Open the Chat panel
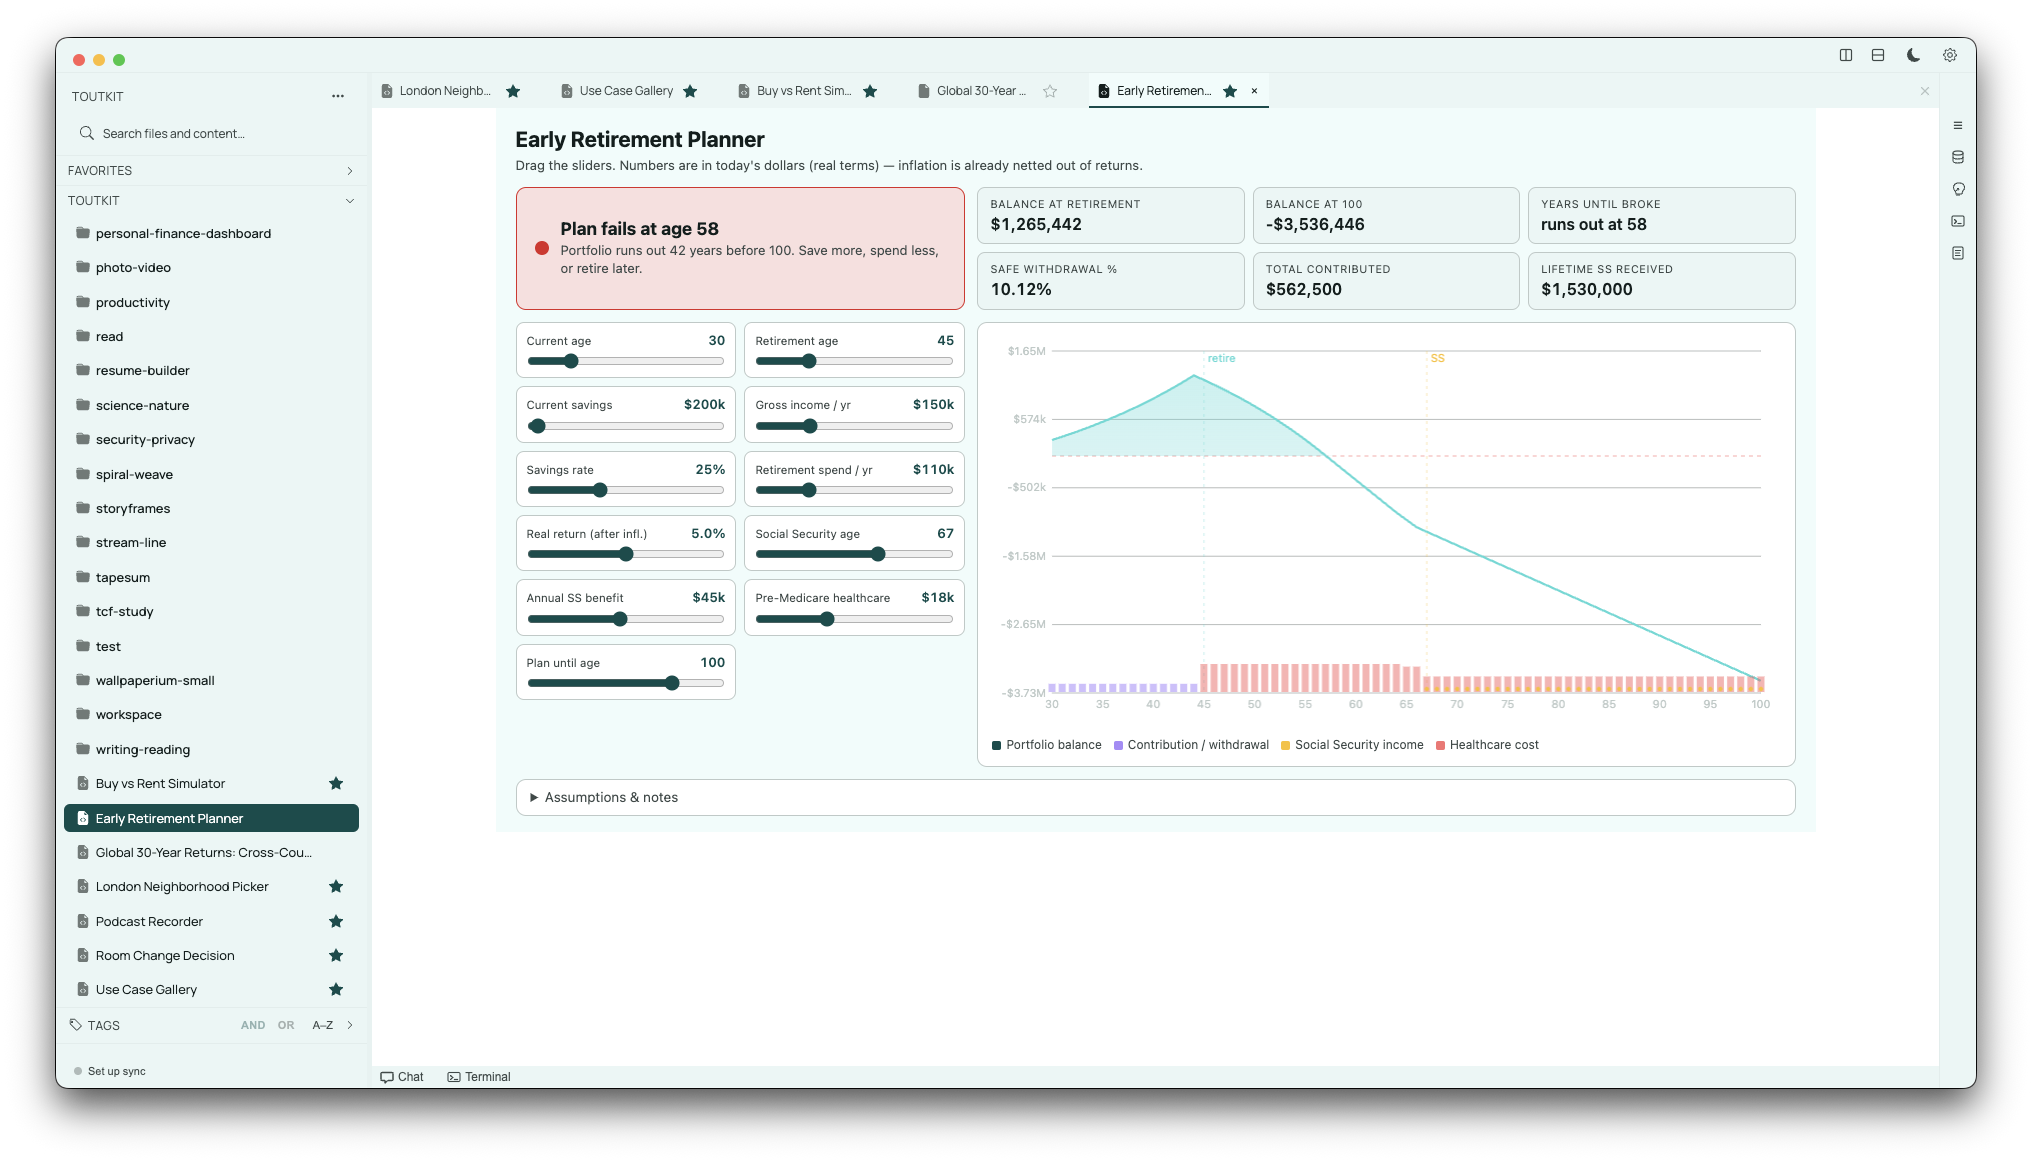This screenshot has height=1162, width=2032. point(402,1077)
